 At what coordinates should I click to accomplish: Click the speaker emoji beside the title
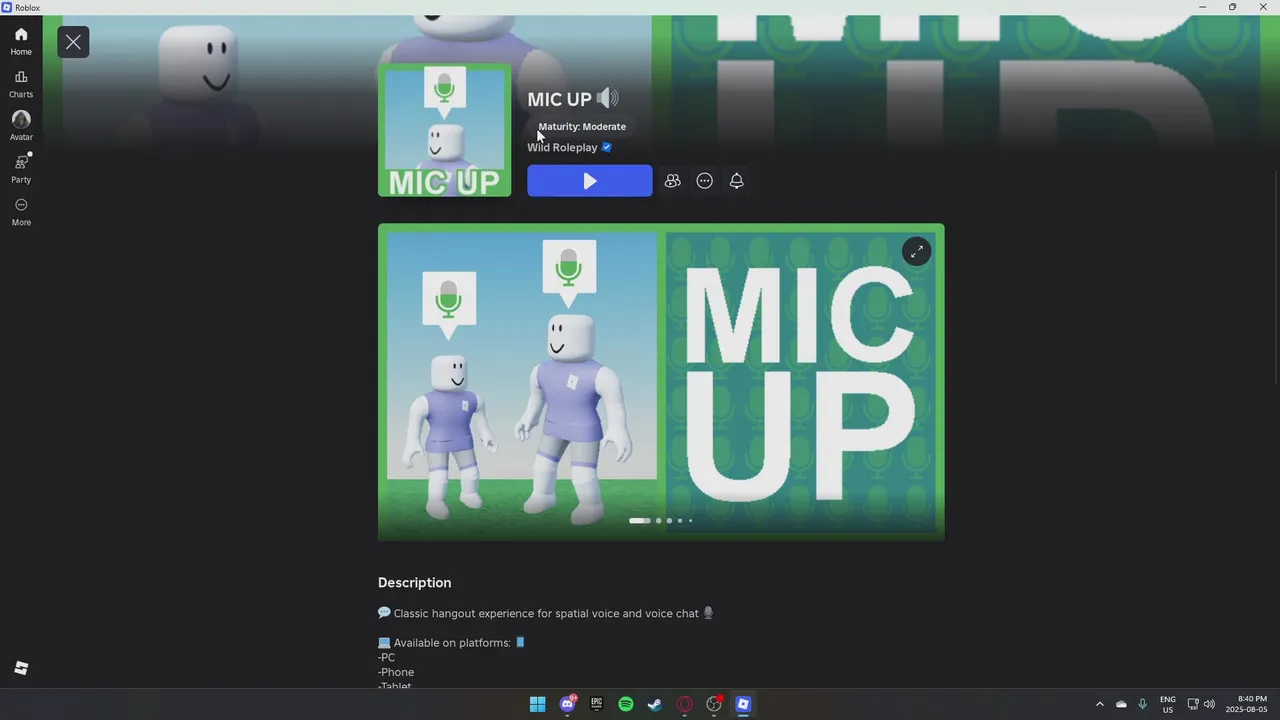click(x=608, y=98)
